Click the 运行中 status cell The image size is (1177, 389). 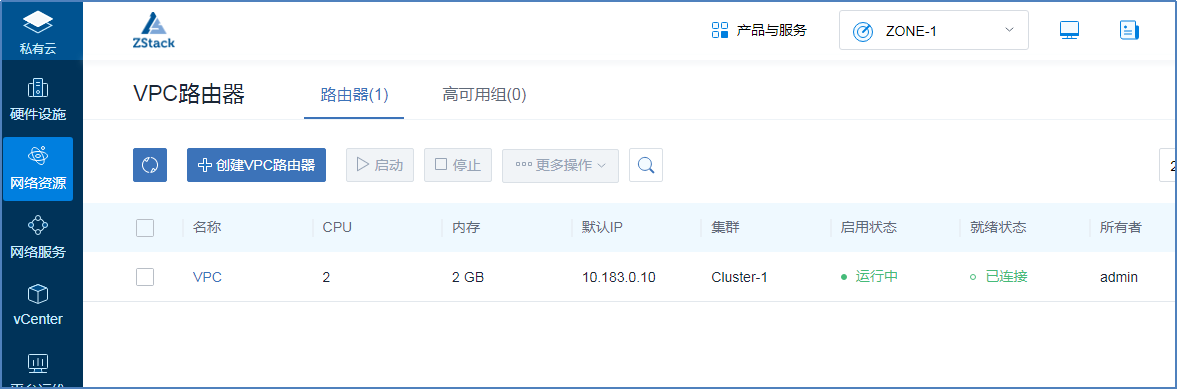pyautogui.click(x=869, y=277)
